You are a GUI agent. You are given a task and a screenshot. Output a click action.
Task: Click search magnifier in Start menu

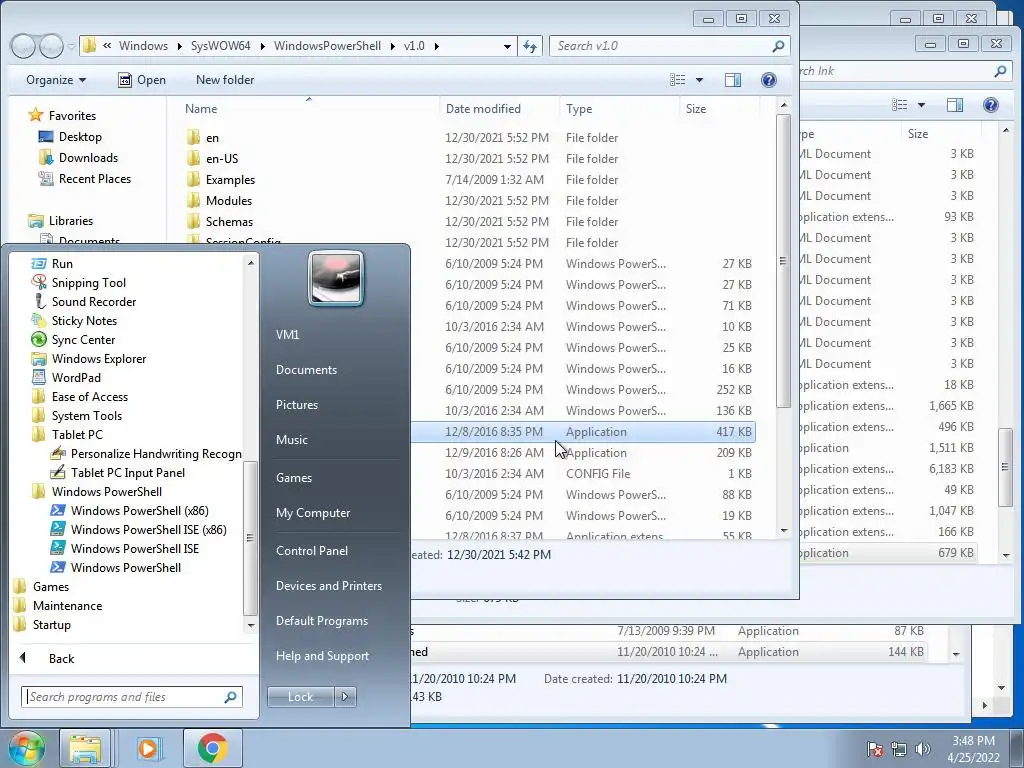(x=231, y=697)
